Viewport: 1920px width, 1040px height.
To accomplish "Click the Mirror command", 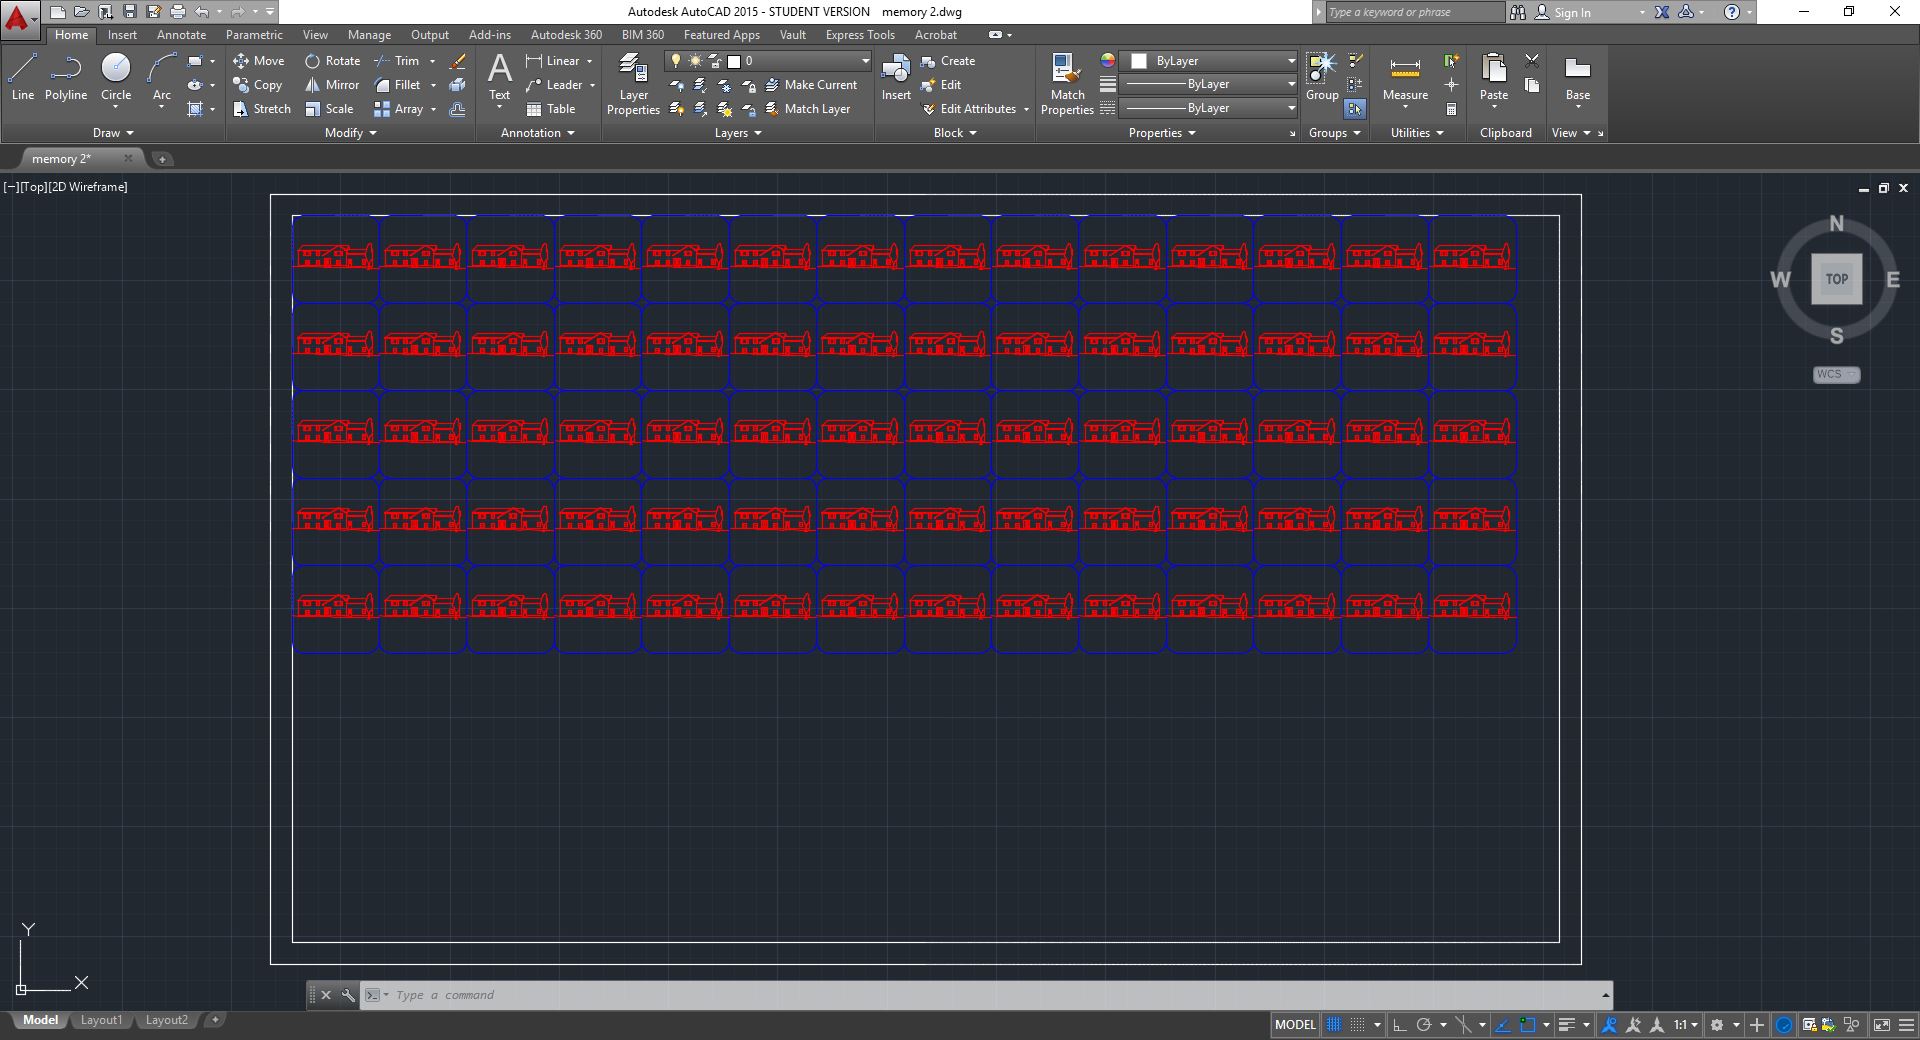I will (332, 85).
